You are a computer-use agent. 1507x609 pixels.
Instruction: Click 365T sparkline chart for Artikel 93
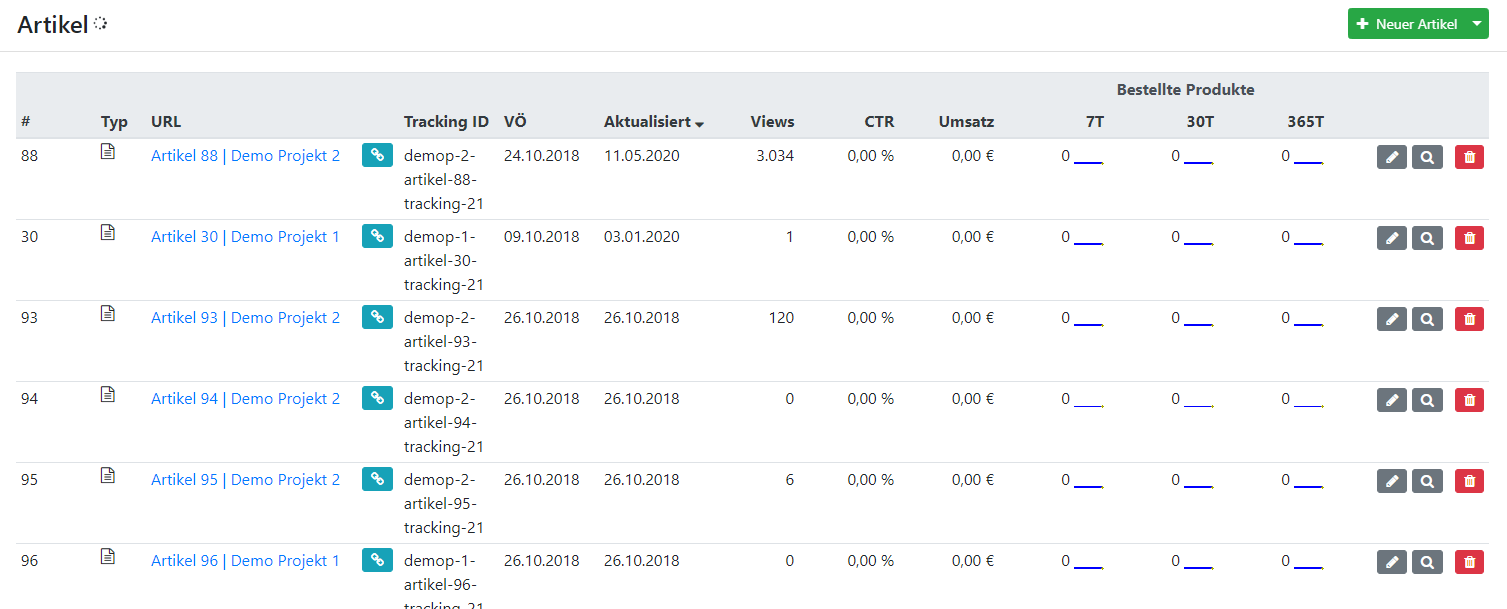click(x=1309, y=321)
